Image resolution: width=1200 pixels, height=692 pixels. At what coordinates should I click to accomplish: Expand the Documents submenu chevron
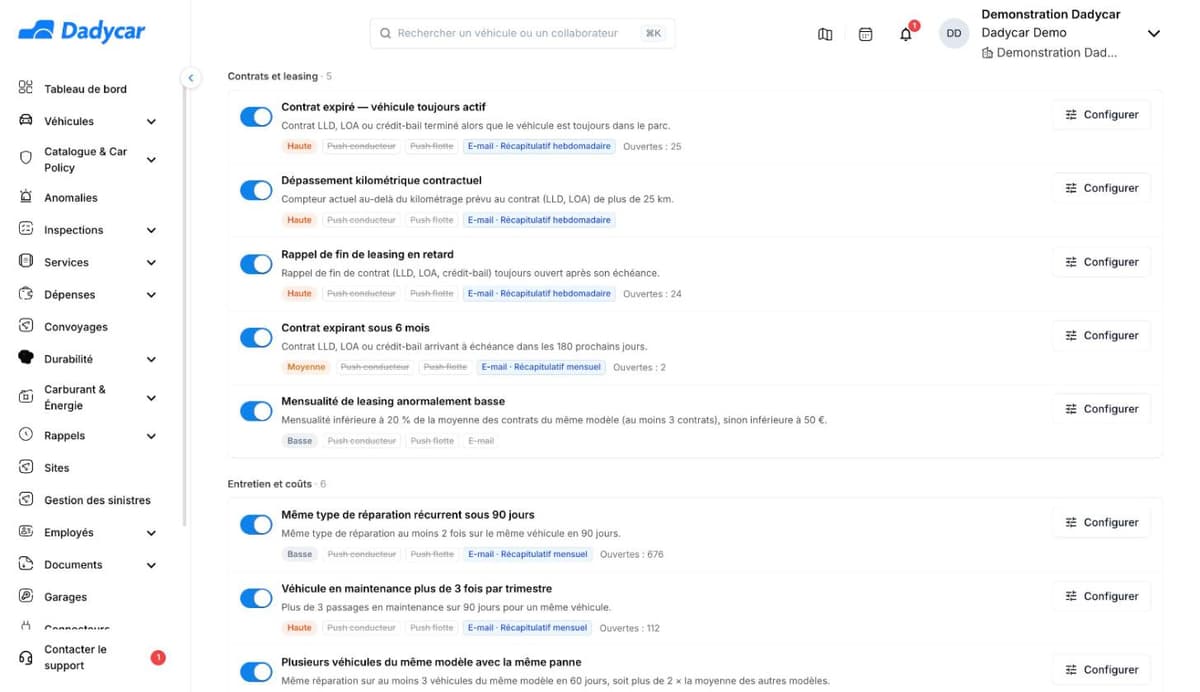tap(151, 565)
